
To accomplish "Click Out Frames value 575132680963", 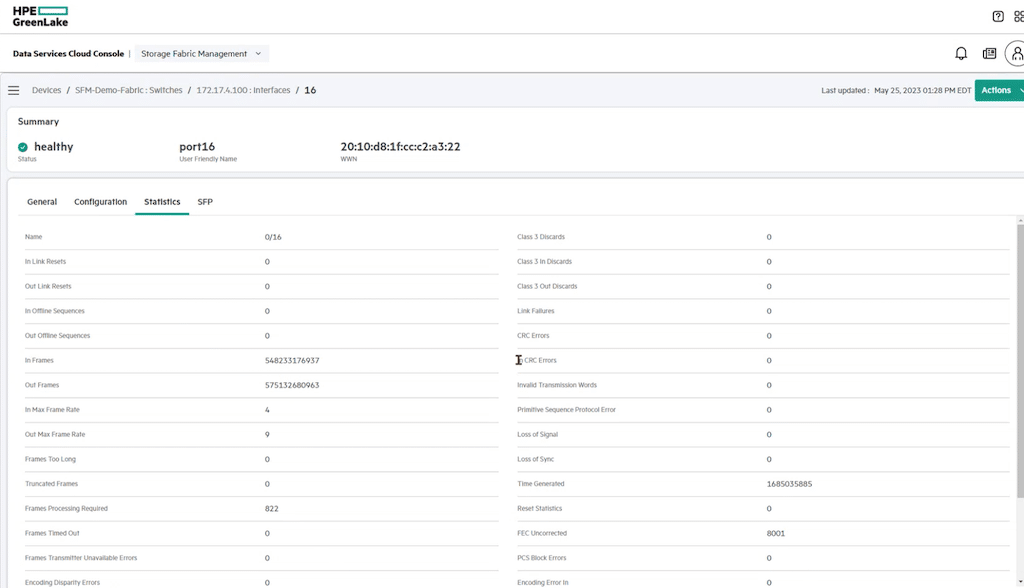I will point(292,385).
